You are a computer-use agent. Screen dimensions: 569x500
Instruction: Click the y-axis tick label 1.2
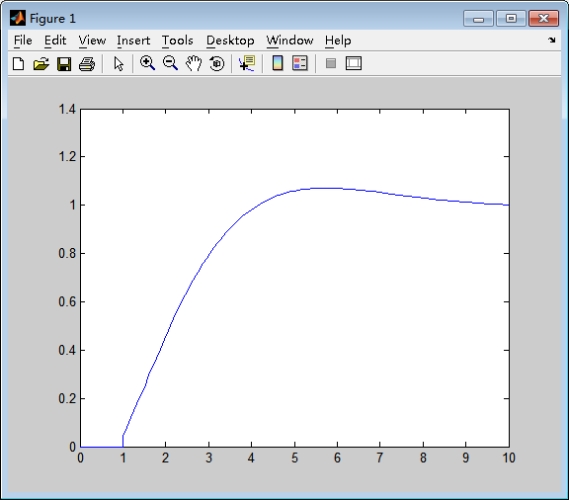[x=67, y=156]
